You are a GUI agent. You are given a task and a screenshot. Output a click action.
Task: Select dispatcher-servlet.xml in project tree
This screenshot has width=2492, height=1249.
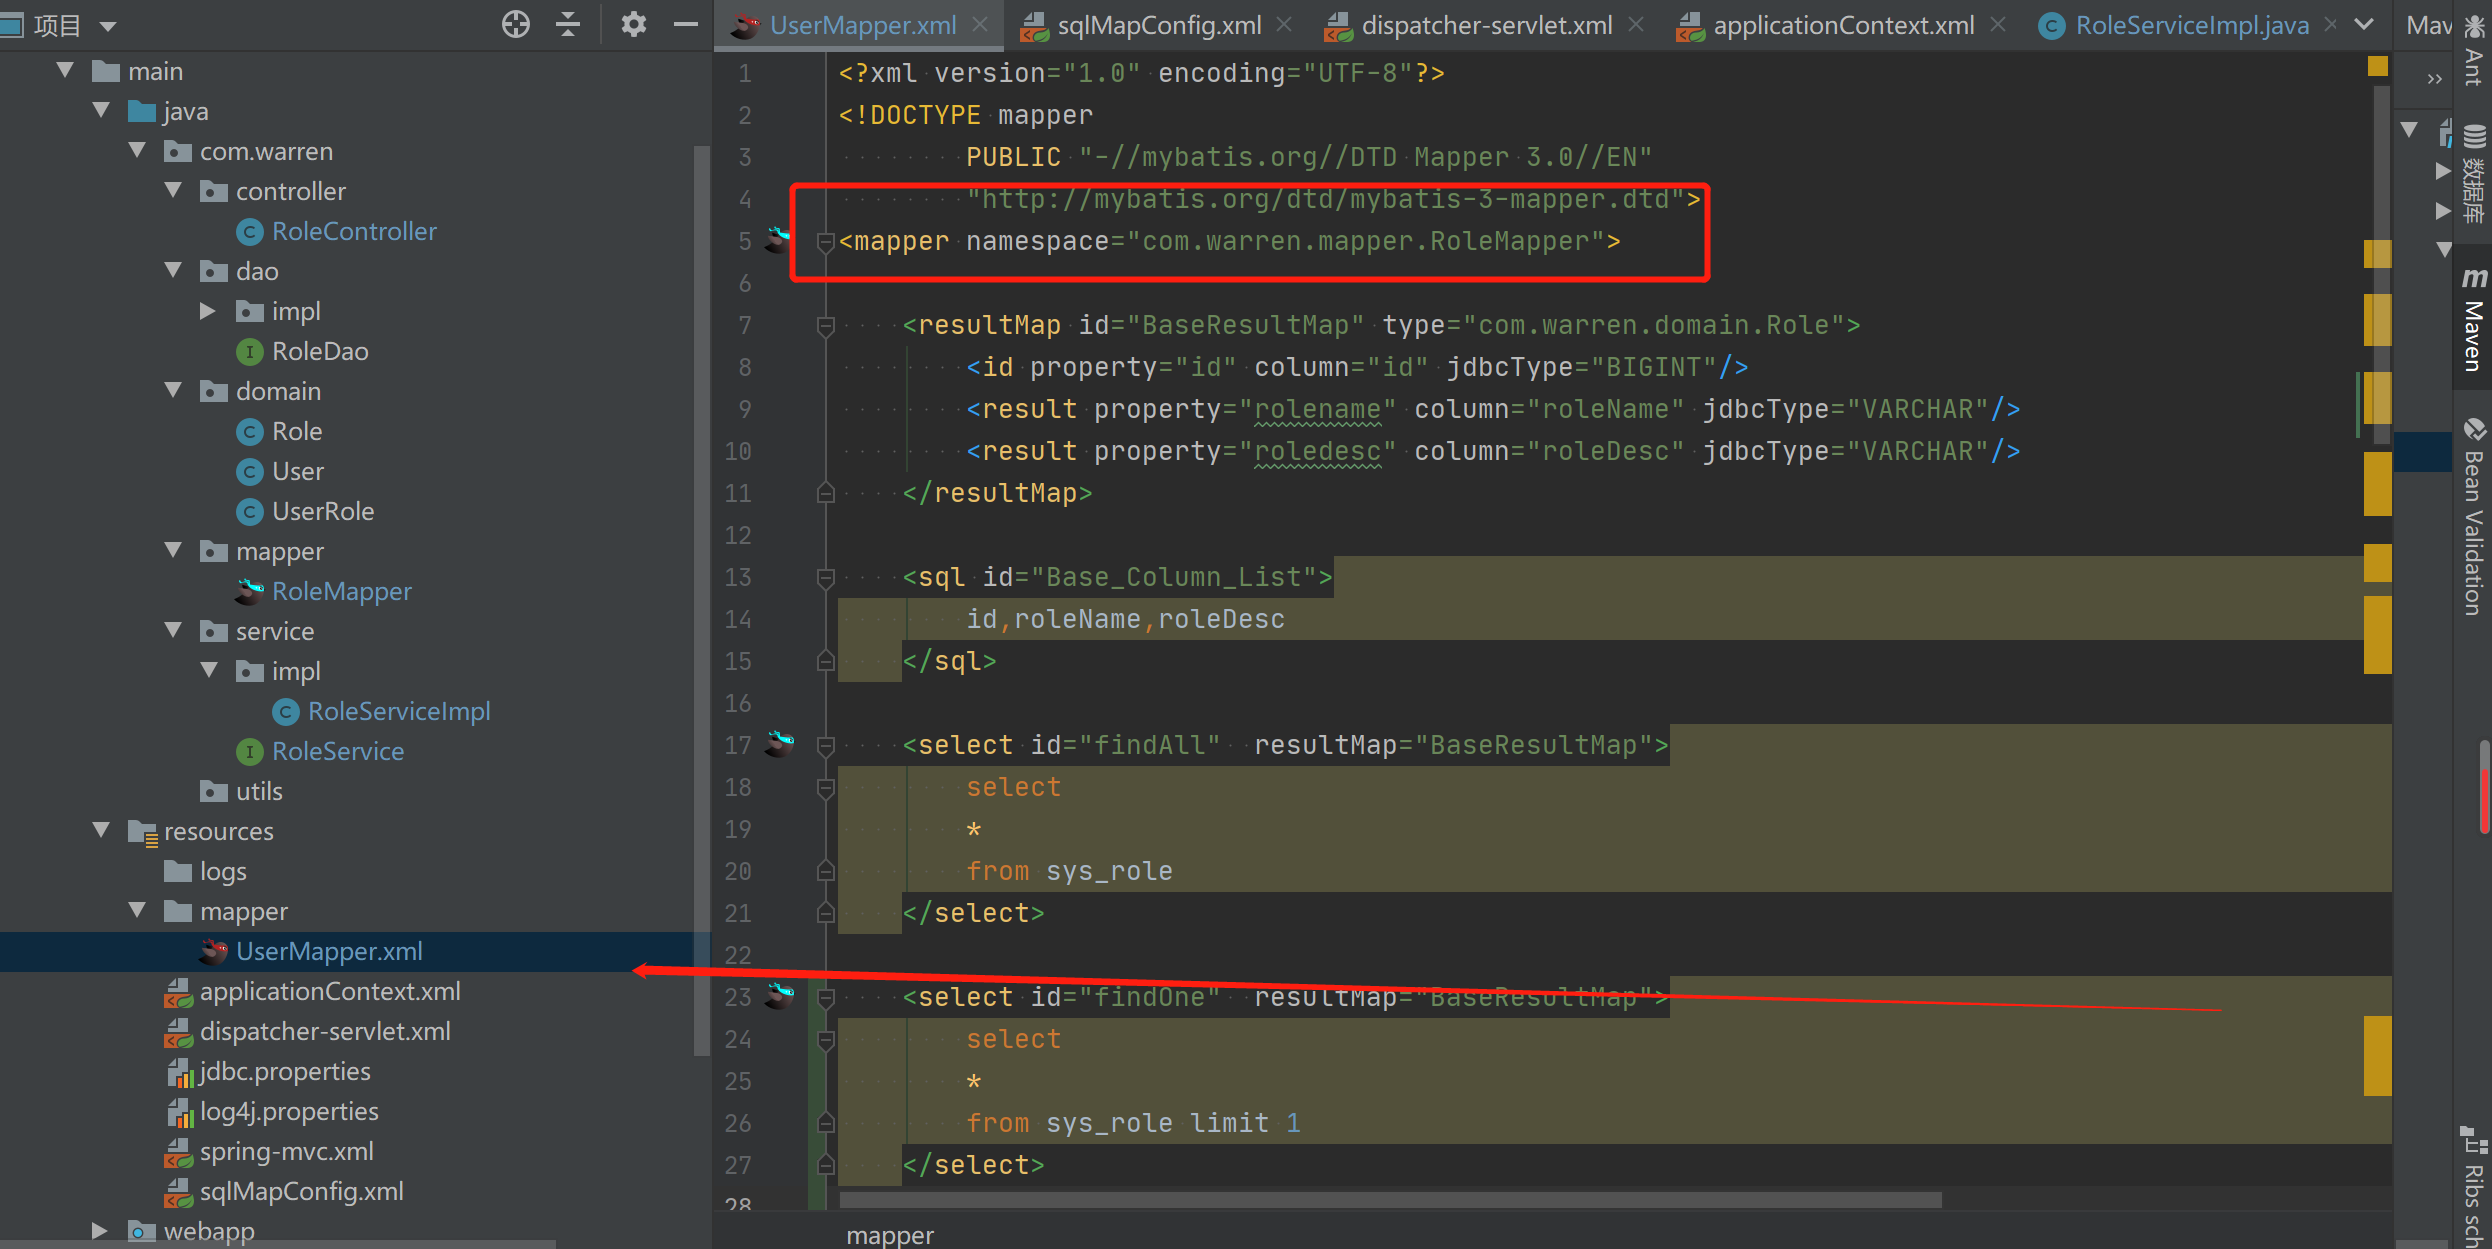pos(325,1031)
